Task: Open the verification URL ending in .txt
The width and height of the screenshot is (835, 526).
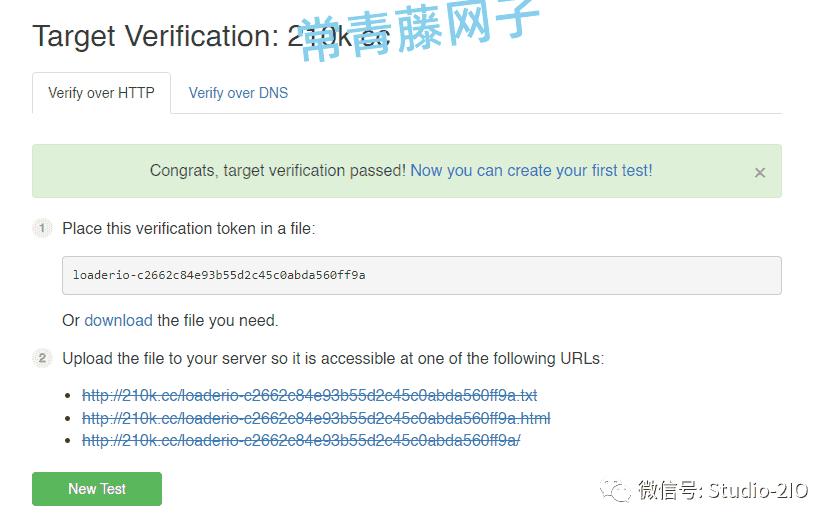Action: 309,395
